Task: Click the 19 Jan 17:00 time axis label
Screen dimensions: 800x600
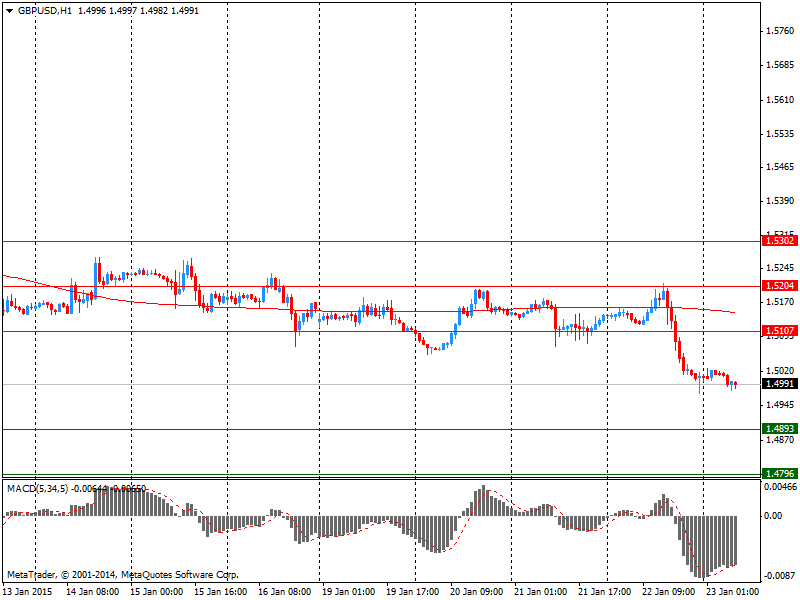Action: coord(412,592)
